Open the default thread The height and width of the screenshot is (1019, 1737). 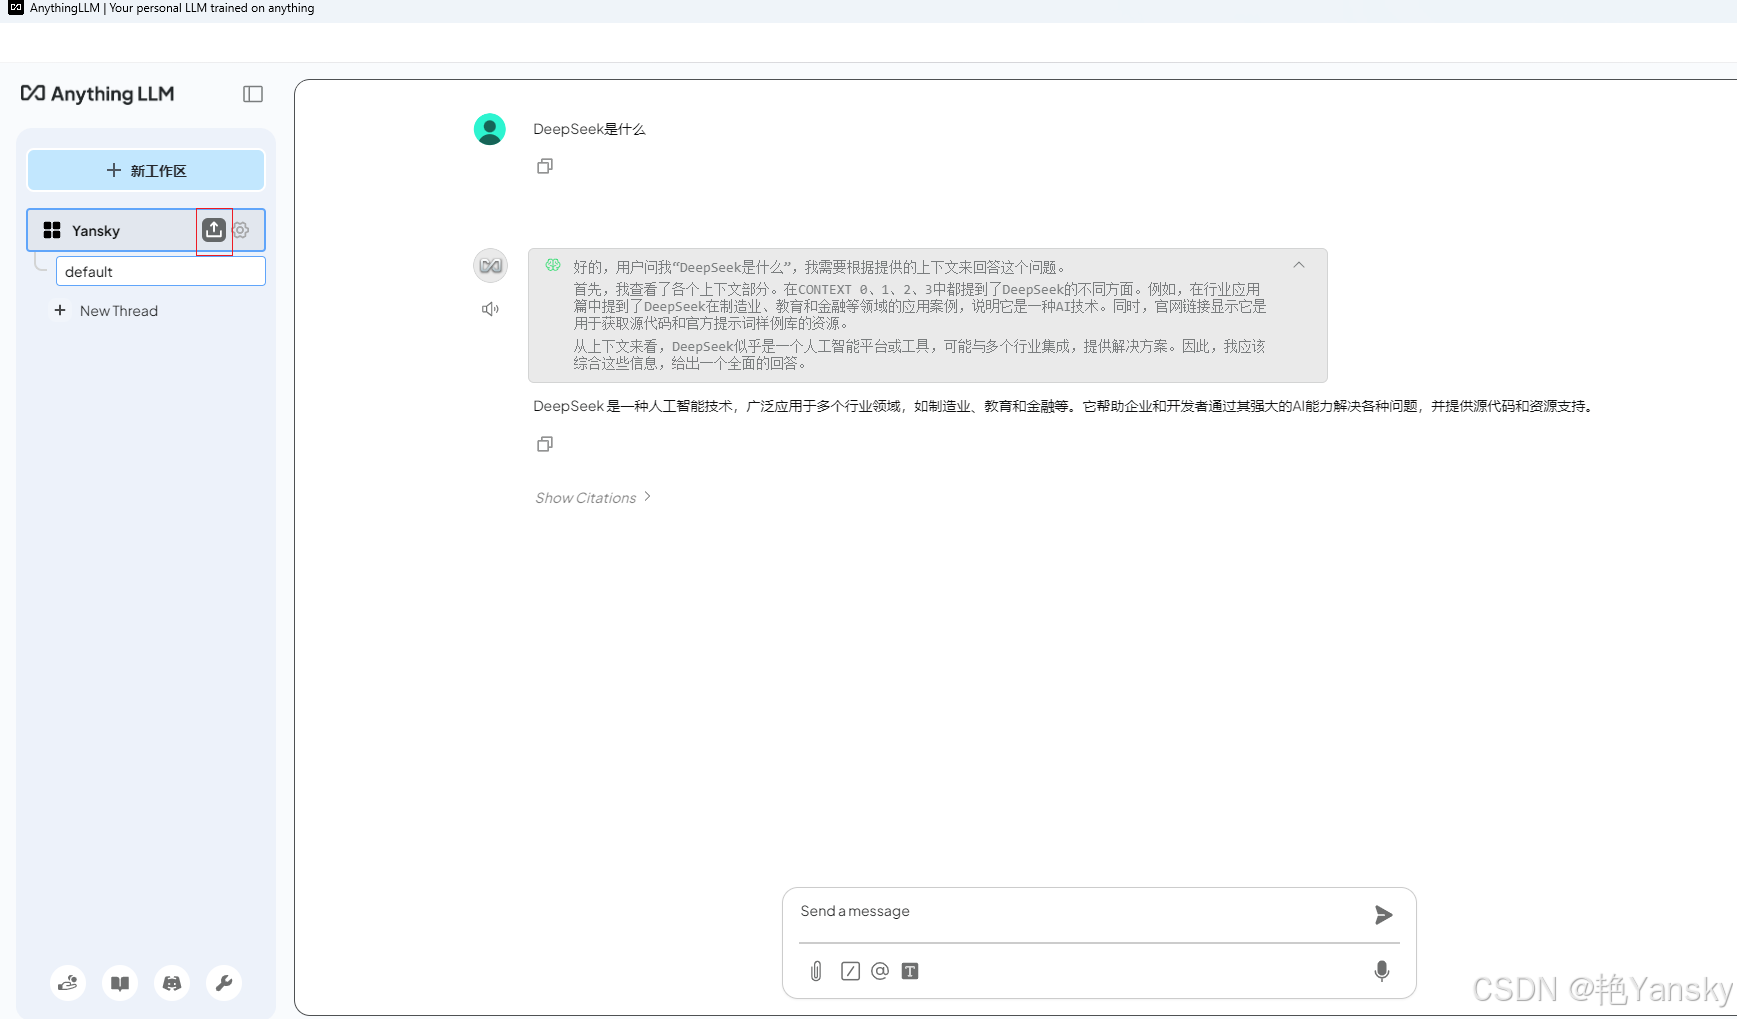coord(161,271)
